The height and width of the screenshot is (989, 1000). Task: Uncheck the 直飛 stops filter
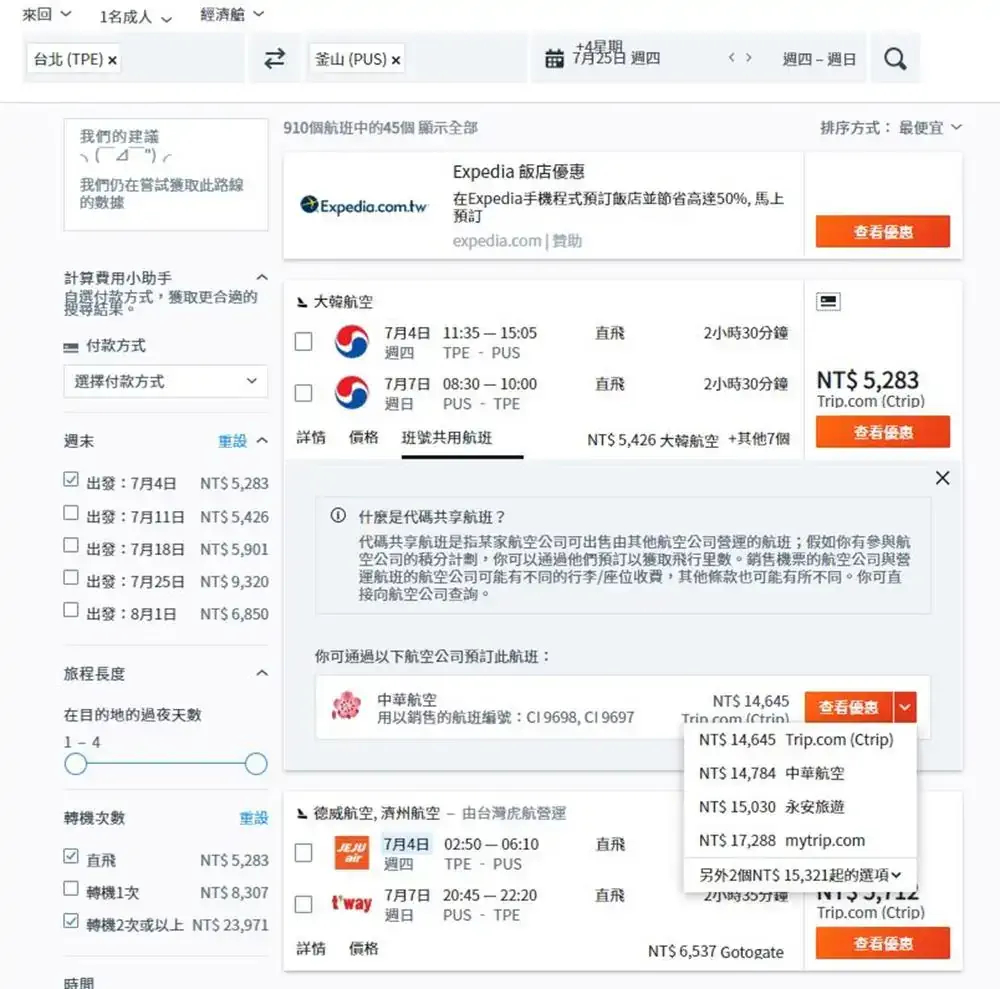point(71,856)
